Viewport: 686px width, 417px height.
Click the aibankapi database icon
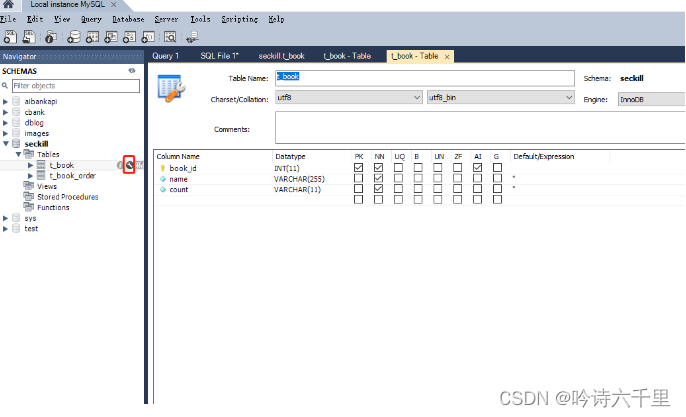click(16, 101)
